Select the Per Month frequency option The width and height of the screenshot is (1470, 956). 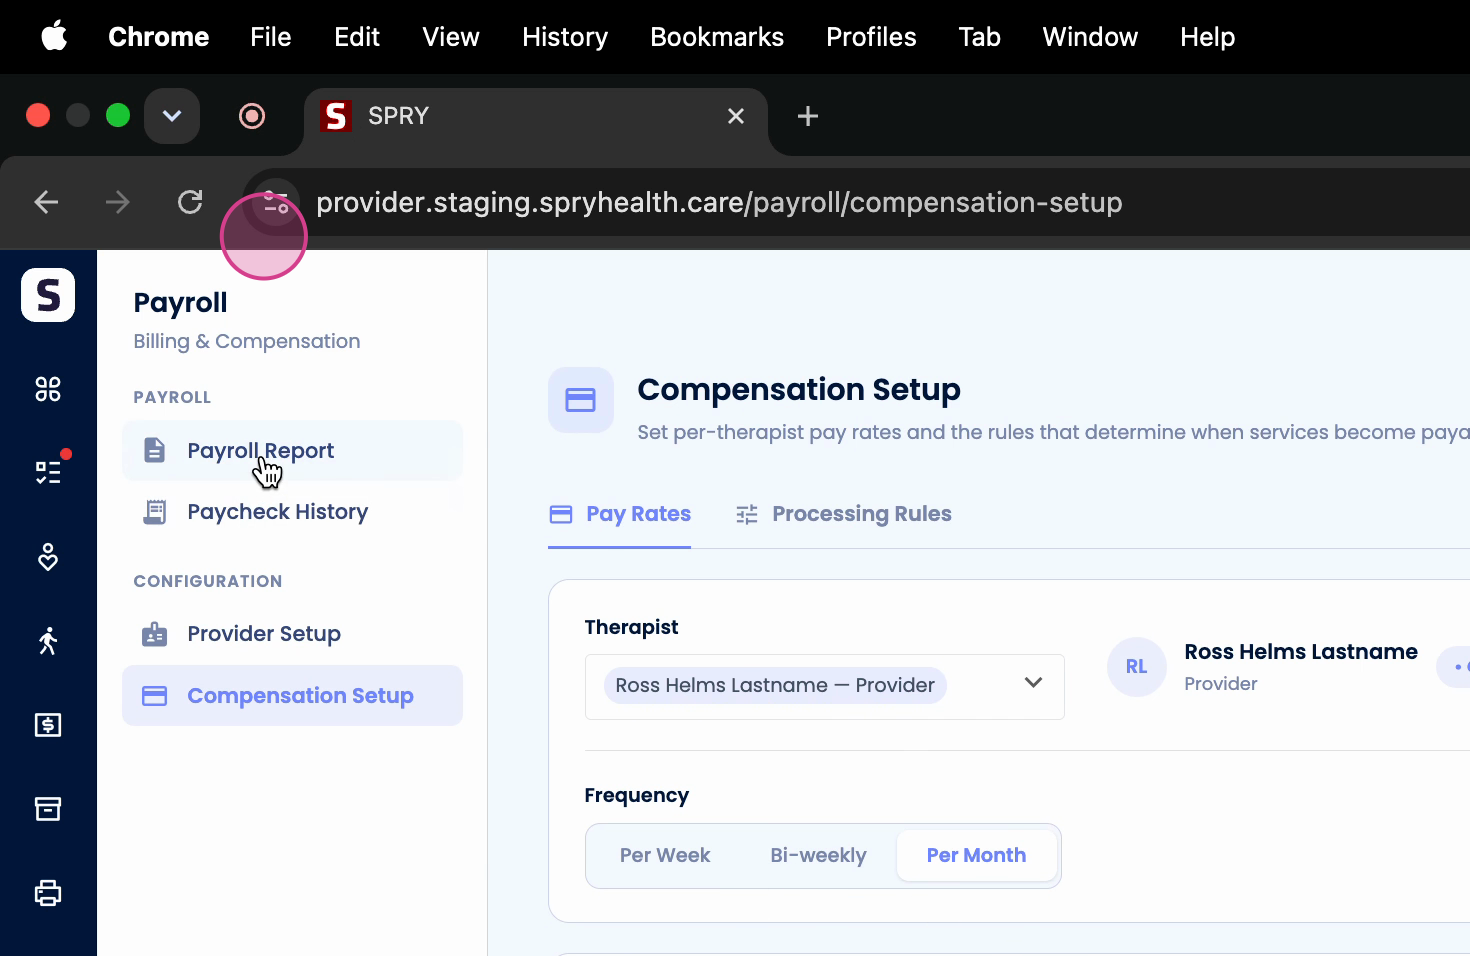(976, 856)
